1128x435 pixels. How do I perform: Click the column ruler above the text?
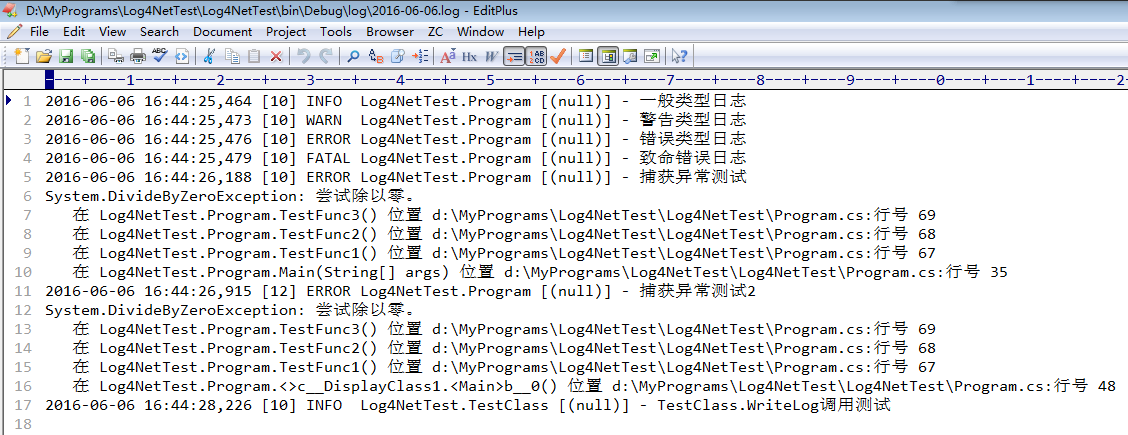(x=586, y=80)
